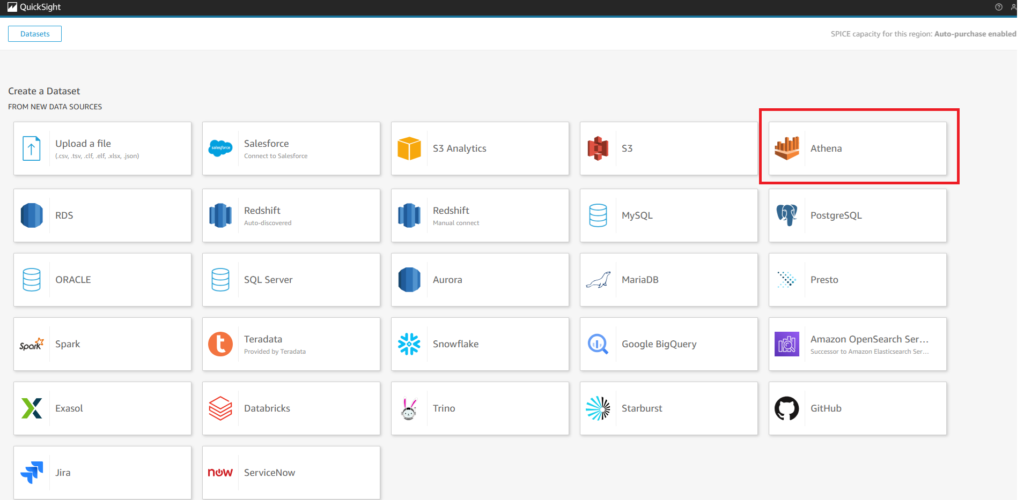Select the Athena label text

826,148
